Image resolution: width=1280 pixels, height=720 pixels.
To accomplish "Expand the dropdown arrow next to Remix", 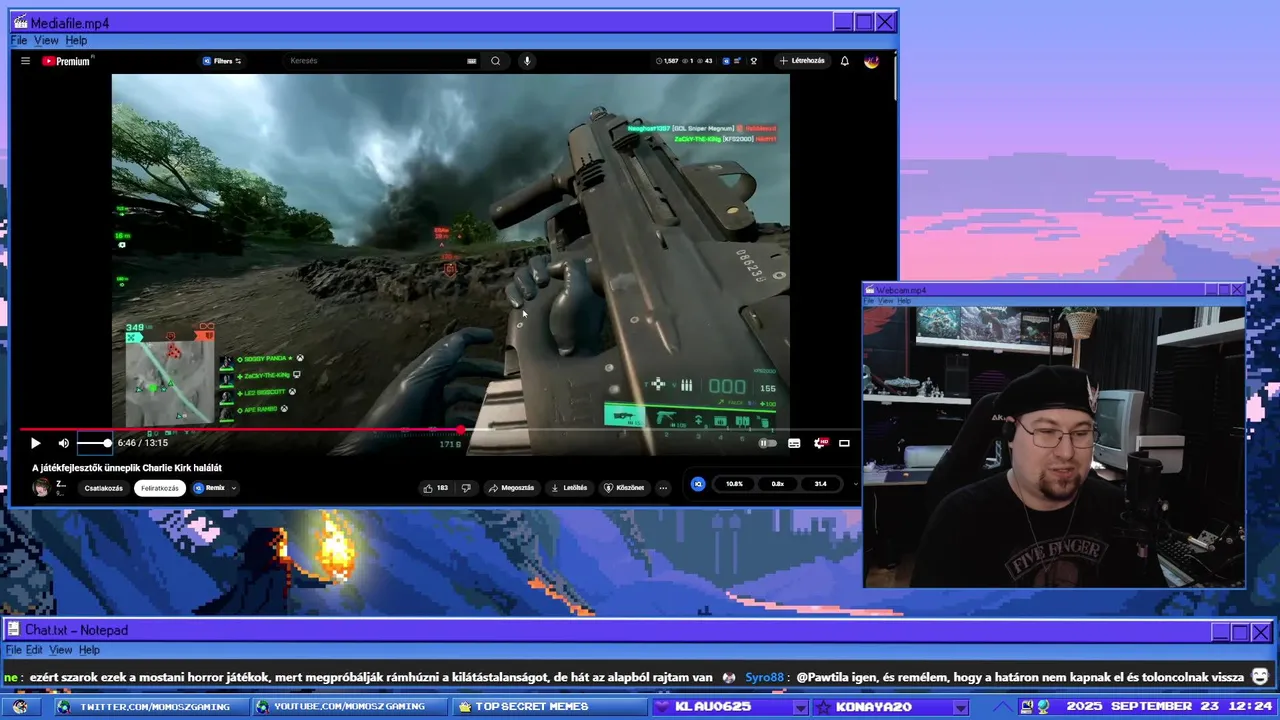I will pyautogui.click(x=234, y=488).
